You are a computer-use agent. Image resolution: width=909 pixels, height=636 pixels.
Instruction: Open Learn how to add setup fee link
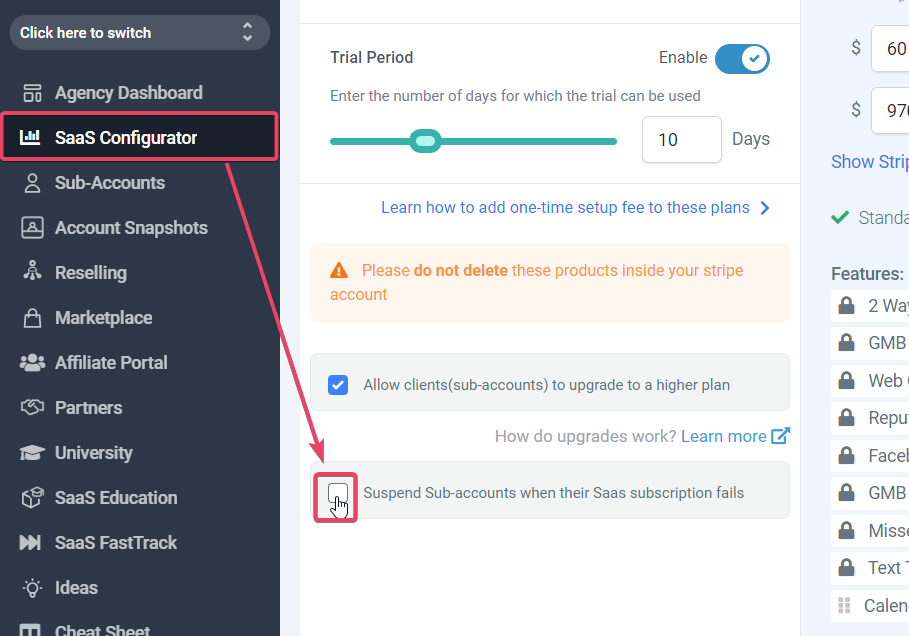565,208
